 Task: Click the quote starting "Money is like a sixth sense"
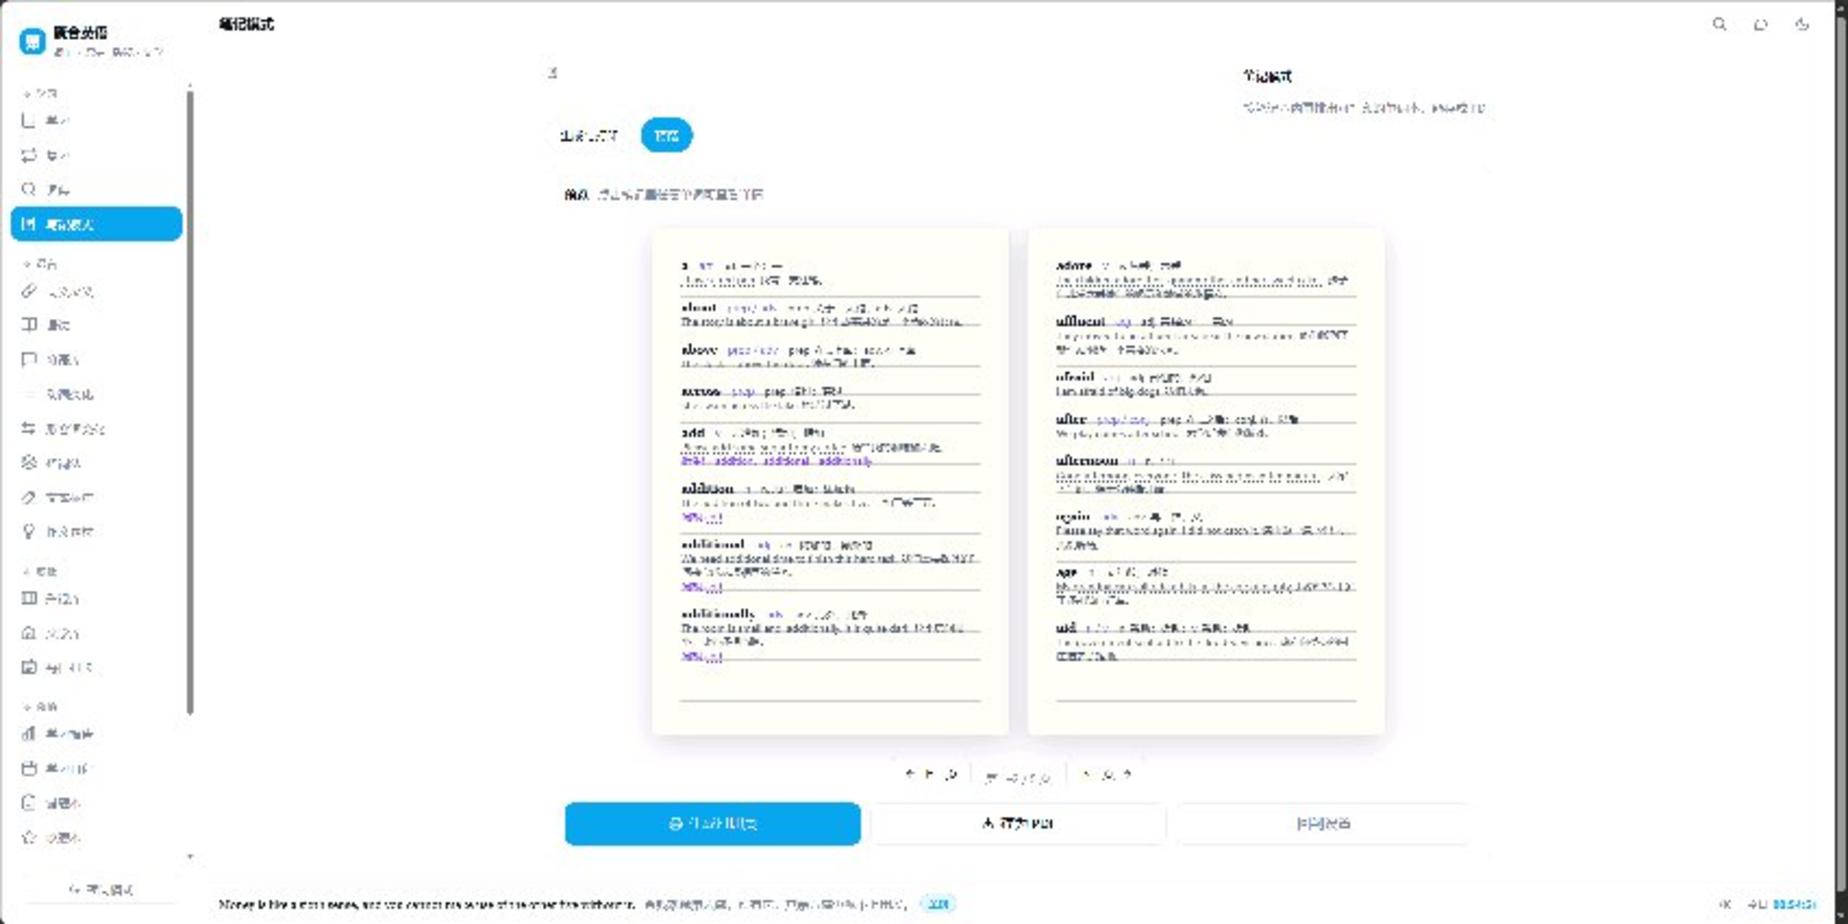pyautogui.click(x=426, y=904)
